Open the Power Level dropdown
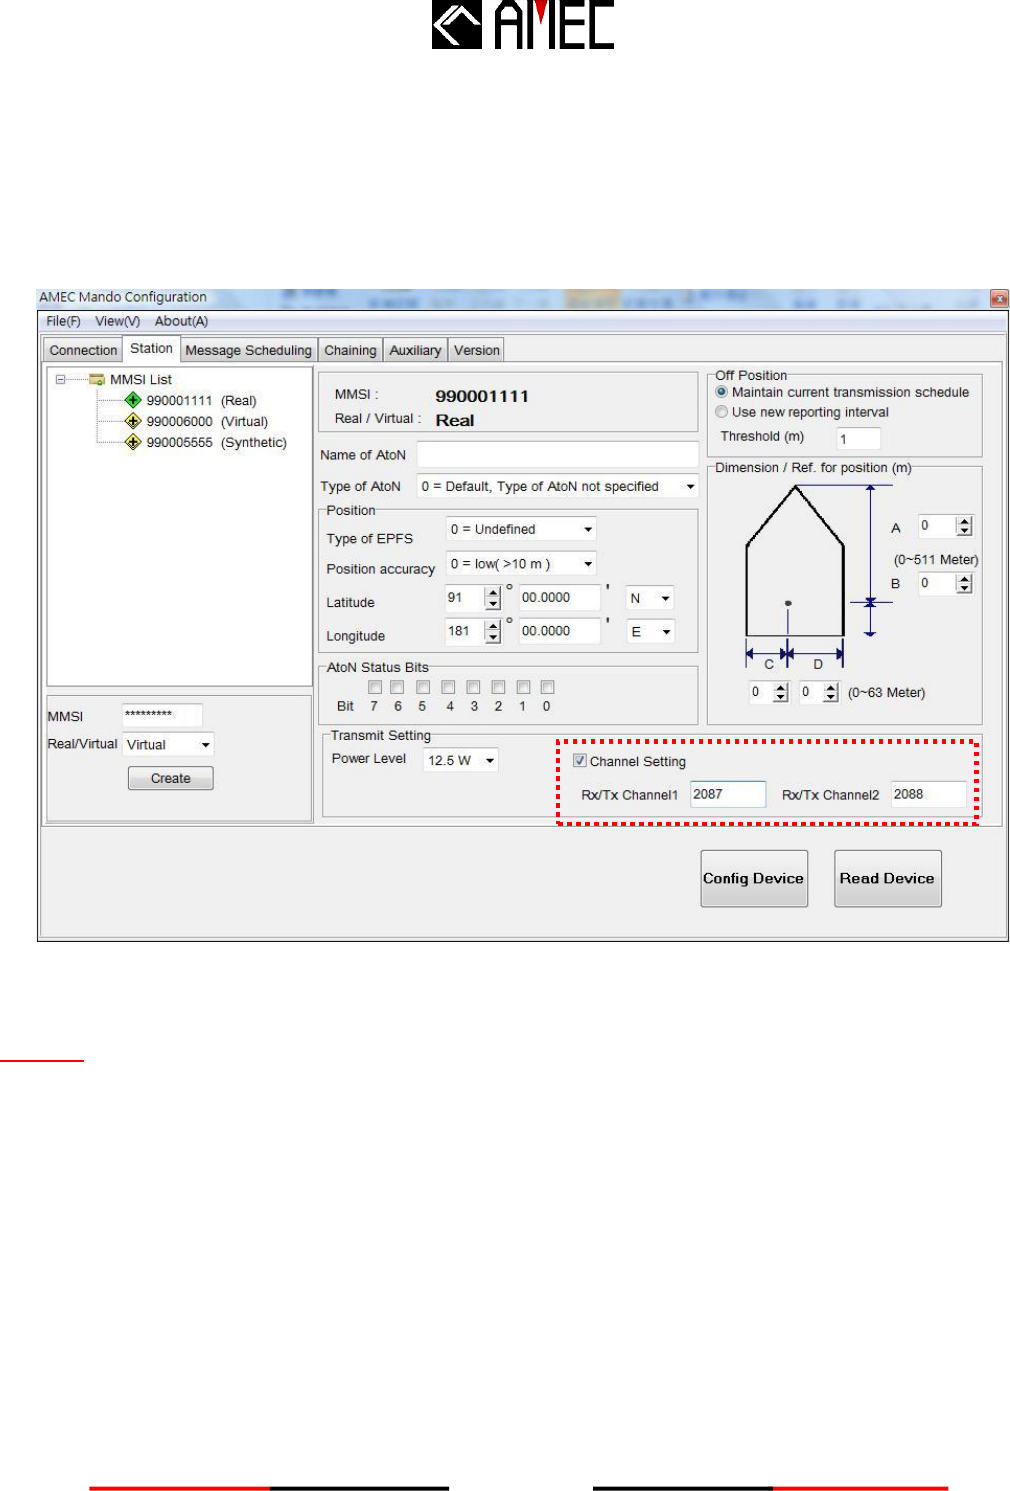 pos(461,760)
